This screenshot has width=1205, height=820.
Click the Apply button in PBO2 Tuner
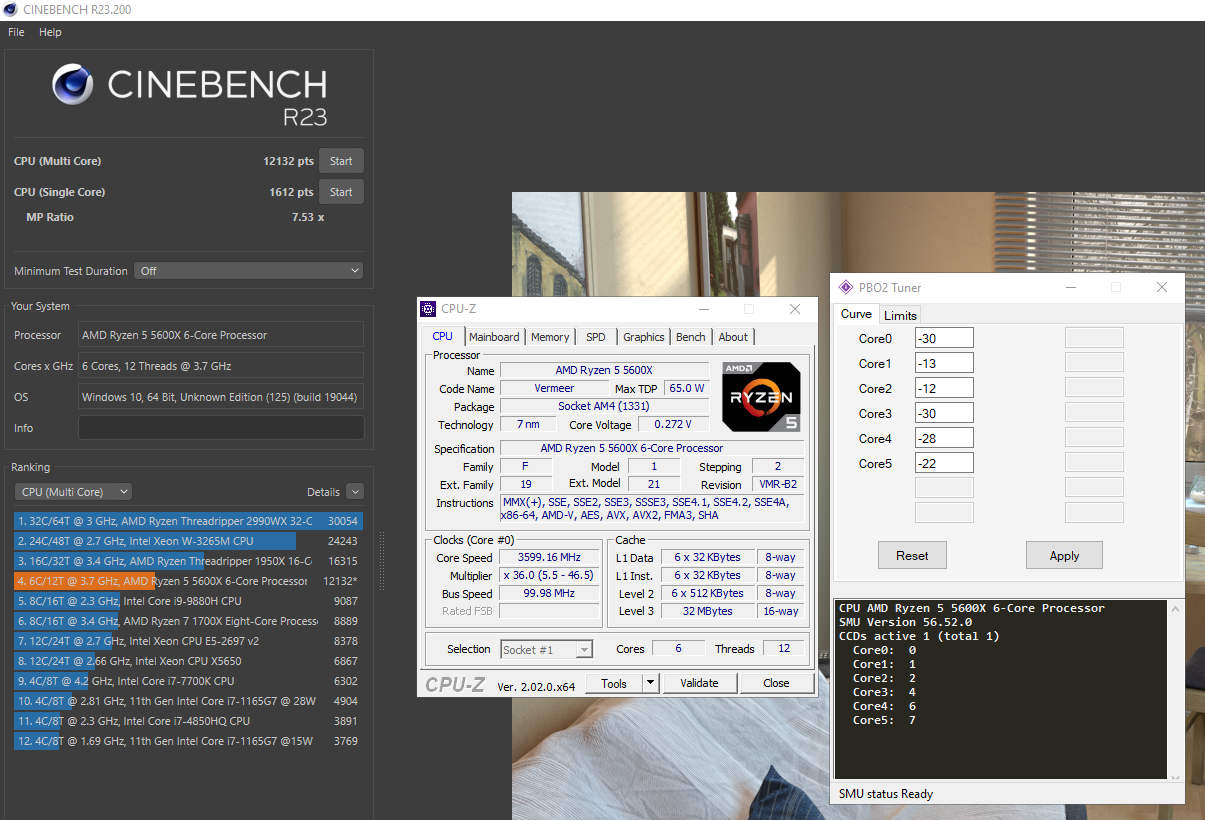[x=1064, y=555]
